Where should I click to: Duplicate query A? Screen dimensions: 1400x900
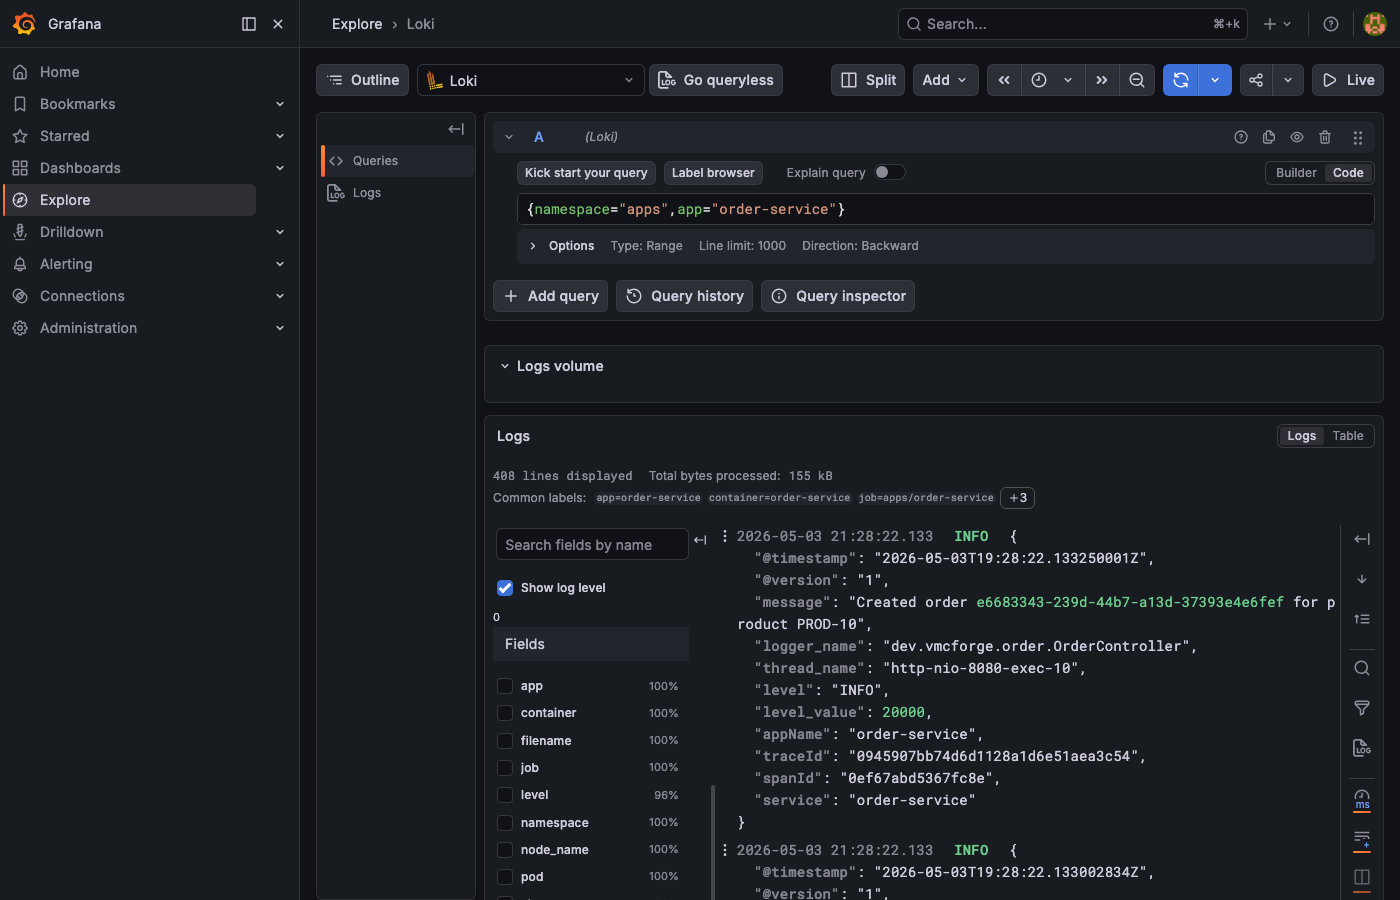pyautogui.click(x=1269, y=137)
